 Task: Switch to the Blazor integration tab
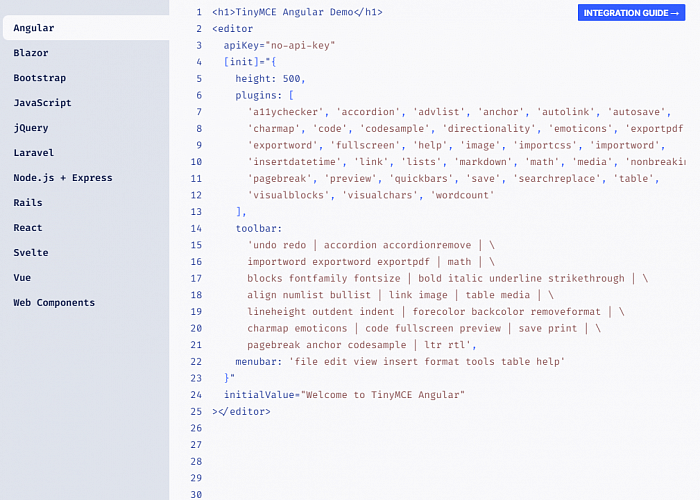31,53
